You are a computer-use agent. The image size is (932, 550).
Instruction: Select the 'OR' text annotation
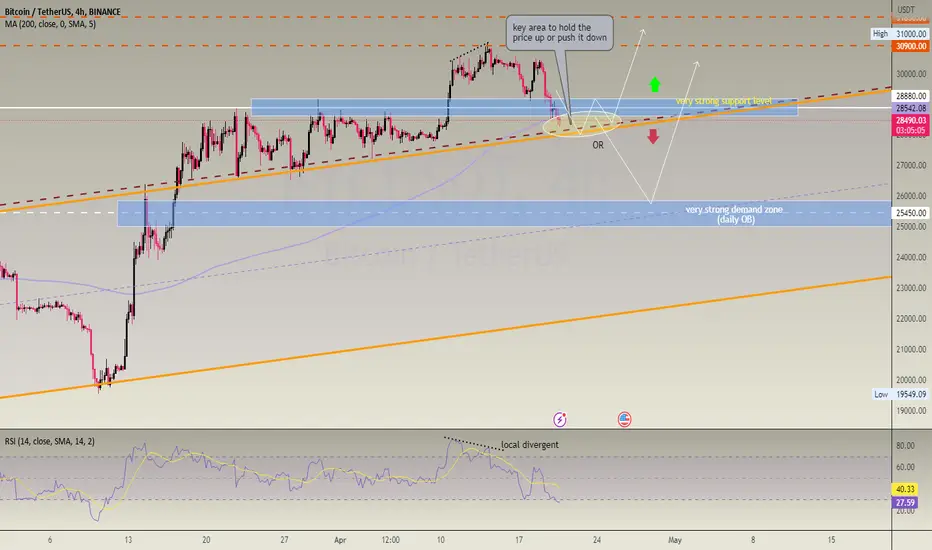pyautogui.click(x=598, y=145)
